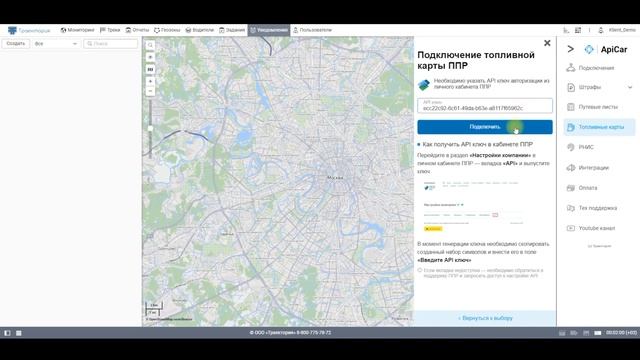Click the third status icon at bottom right
The height and width of the screenshot is (360, 640).
pyautogui.click(x=586, y=333)
